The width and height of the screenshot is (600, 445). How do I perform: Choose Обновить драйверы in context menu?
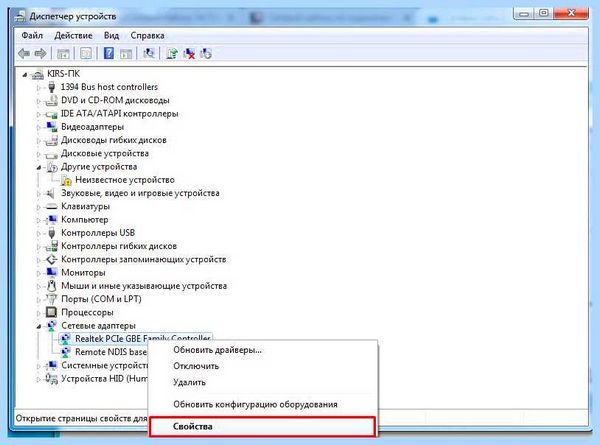[263, 350]
